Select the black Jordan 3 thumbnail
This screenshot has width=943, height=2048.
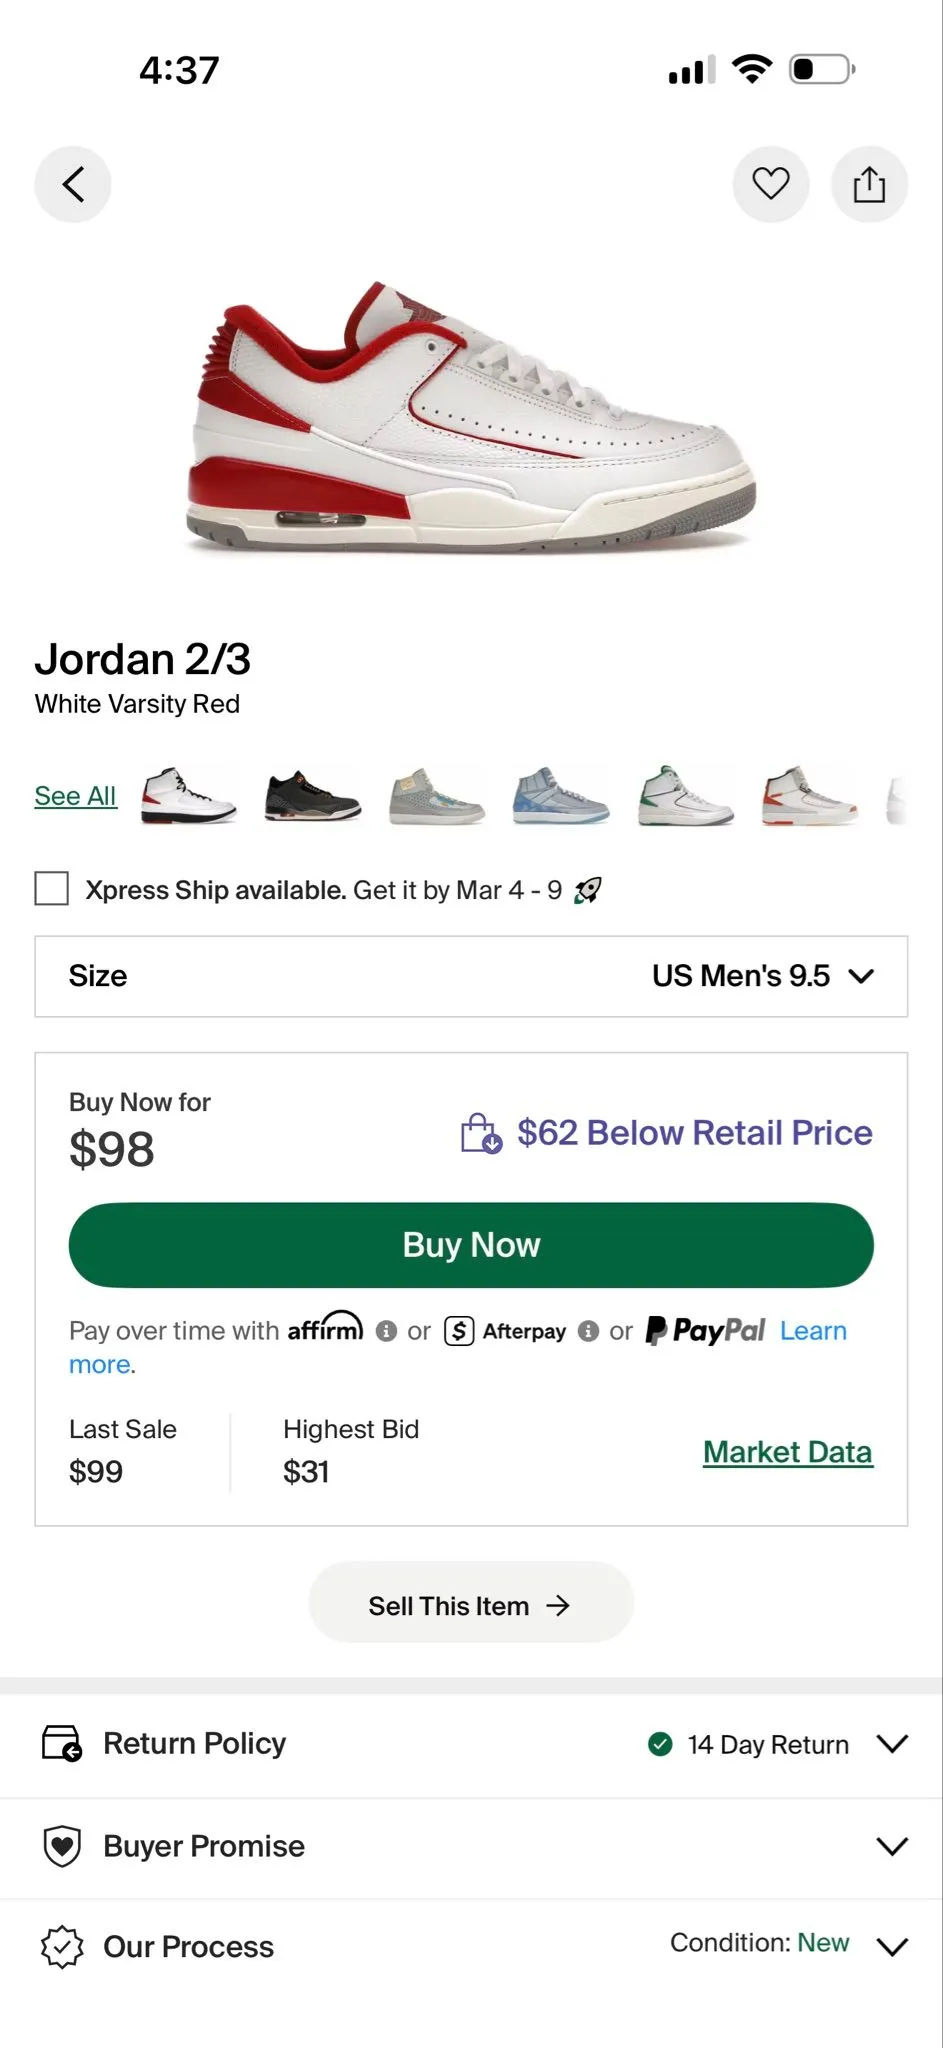coord(313,796)
